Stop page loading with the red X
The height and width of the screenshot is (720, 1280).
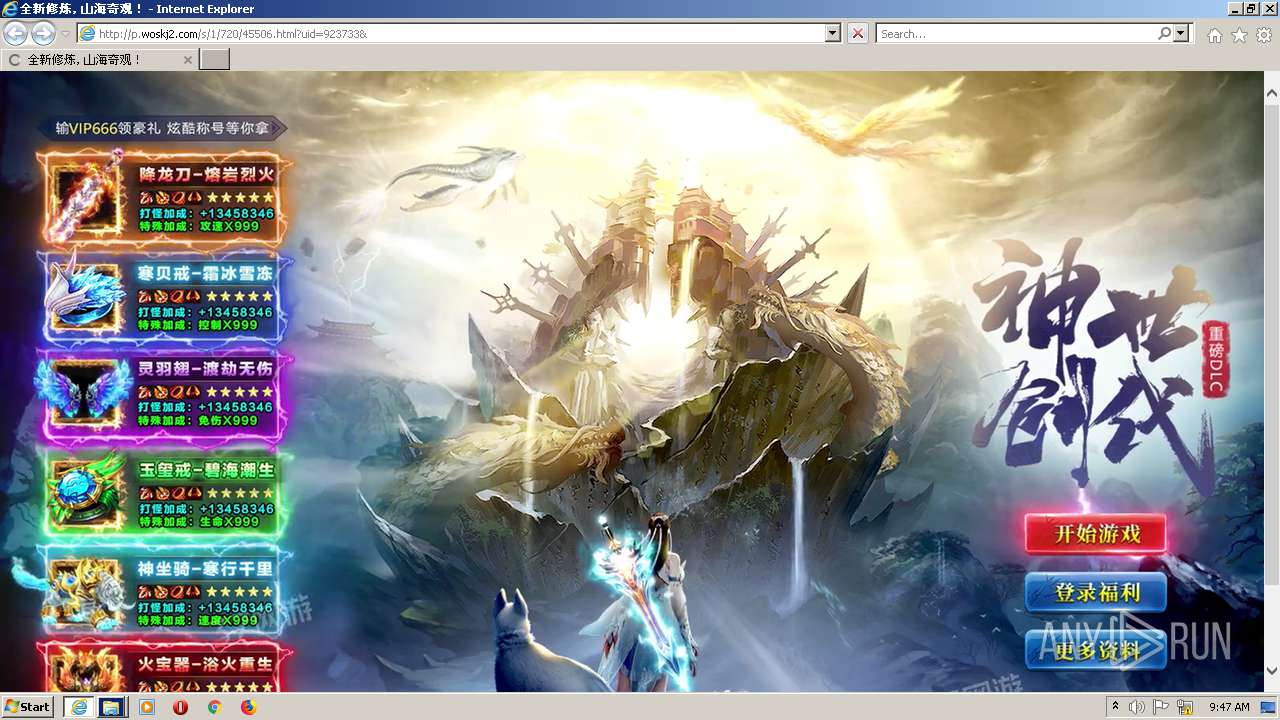857,34
